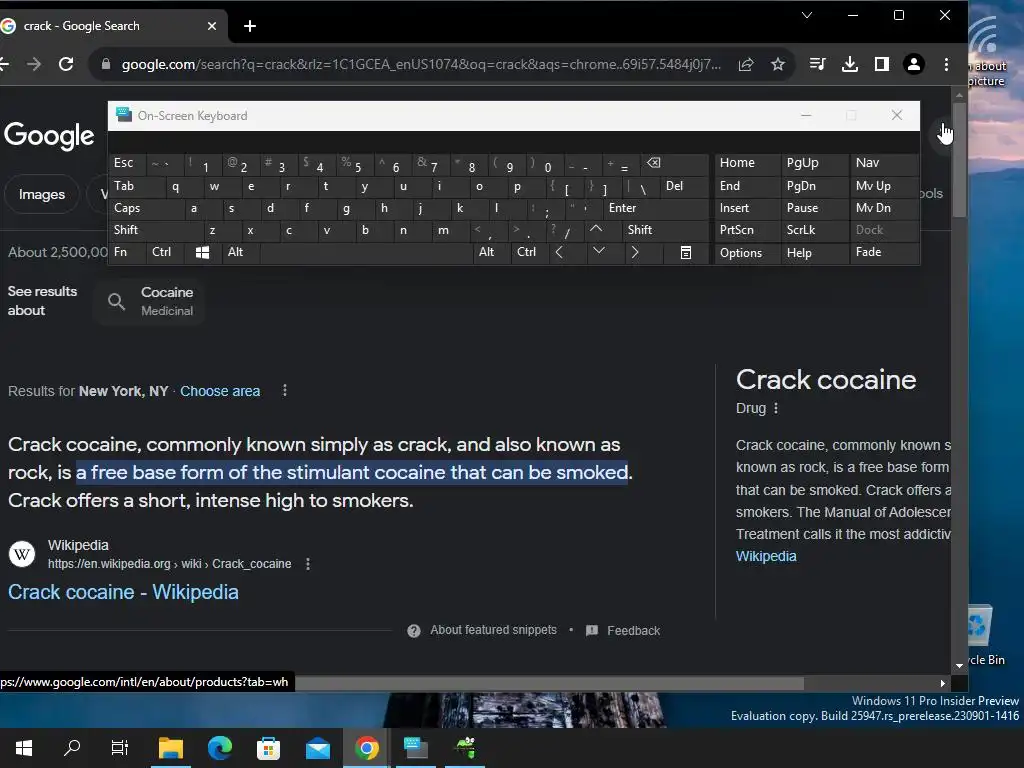Click left arrow key on On-Screen Keyboard
The image size is (1024, 768).
click(559, 253)
